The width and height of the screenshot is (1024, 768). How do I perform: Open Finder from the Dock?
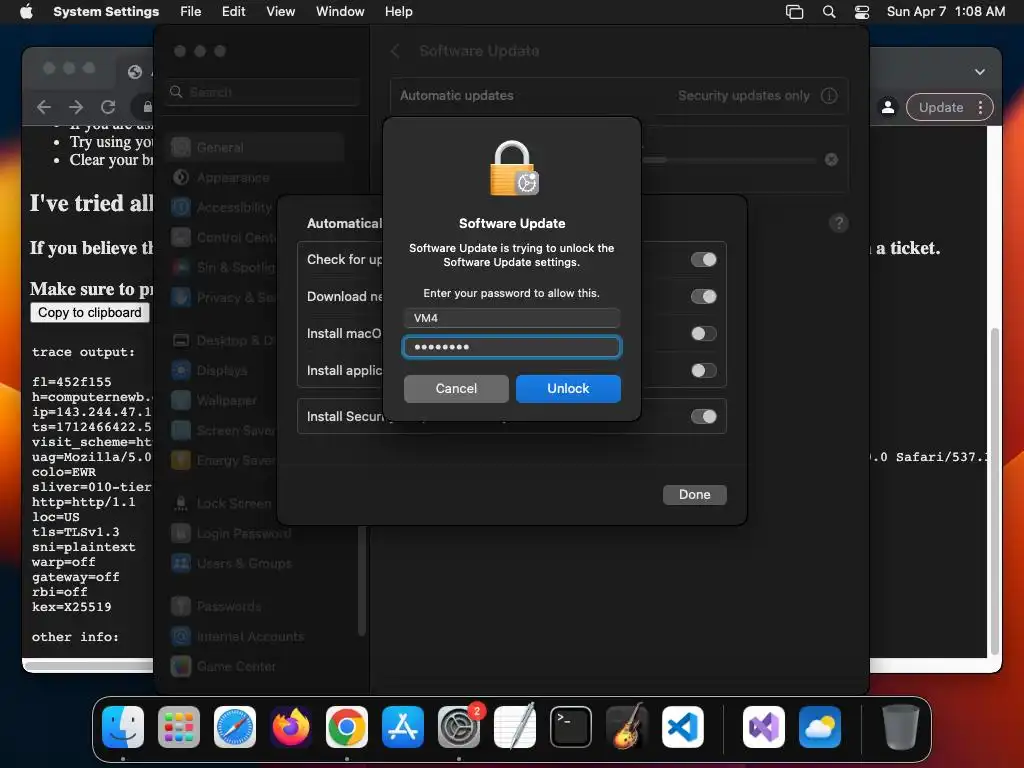(123, 727)
